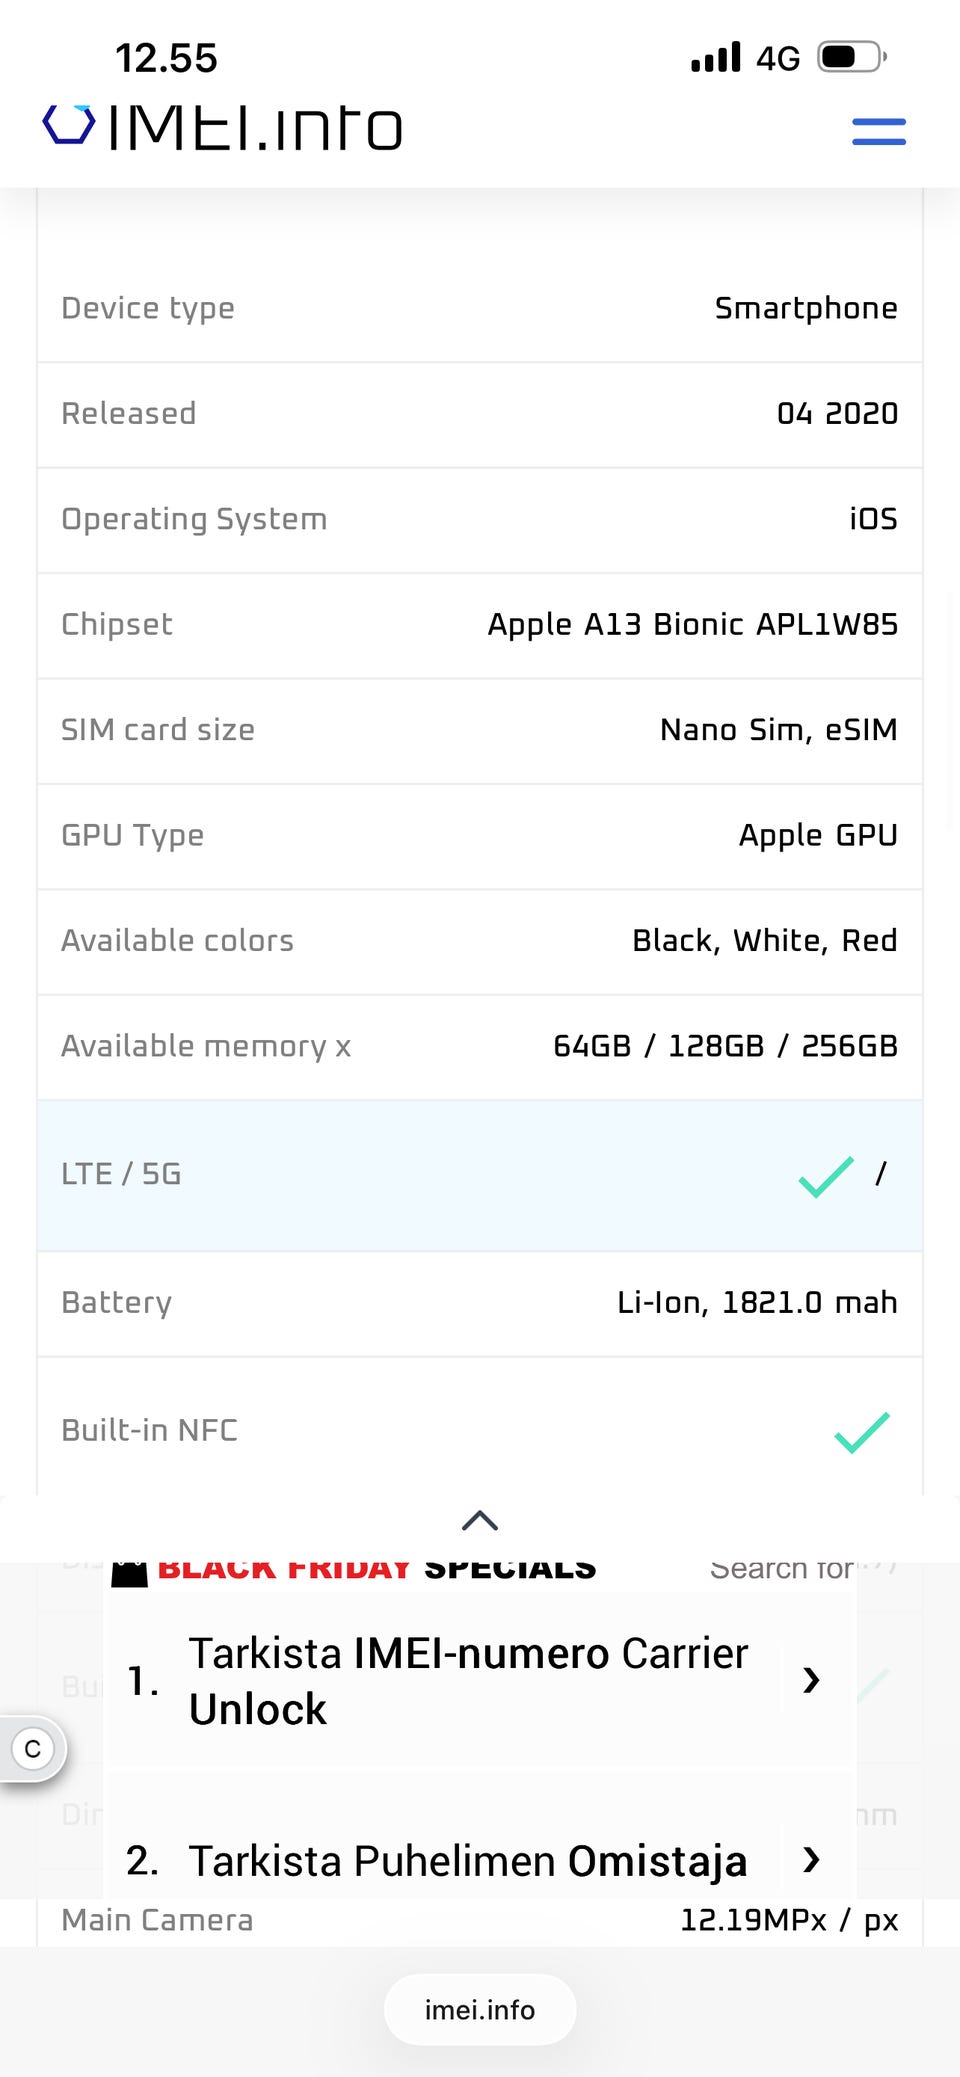The height and width of the screenshot is (2077, 960).
Task: Tap the imei.info address pill
Action: click(480, 2009)
